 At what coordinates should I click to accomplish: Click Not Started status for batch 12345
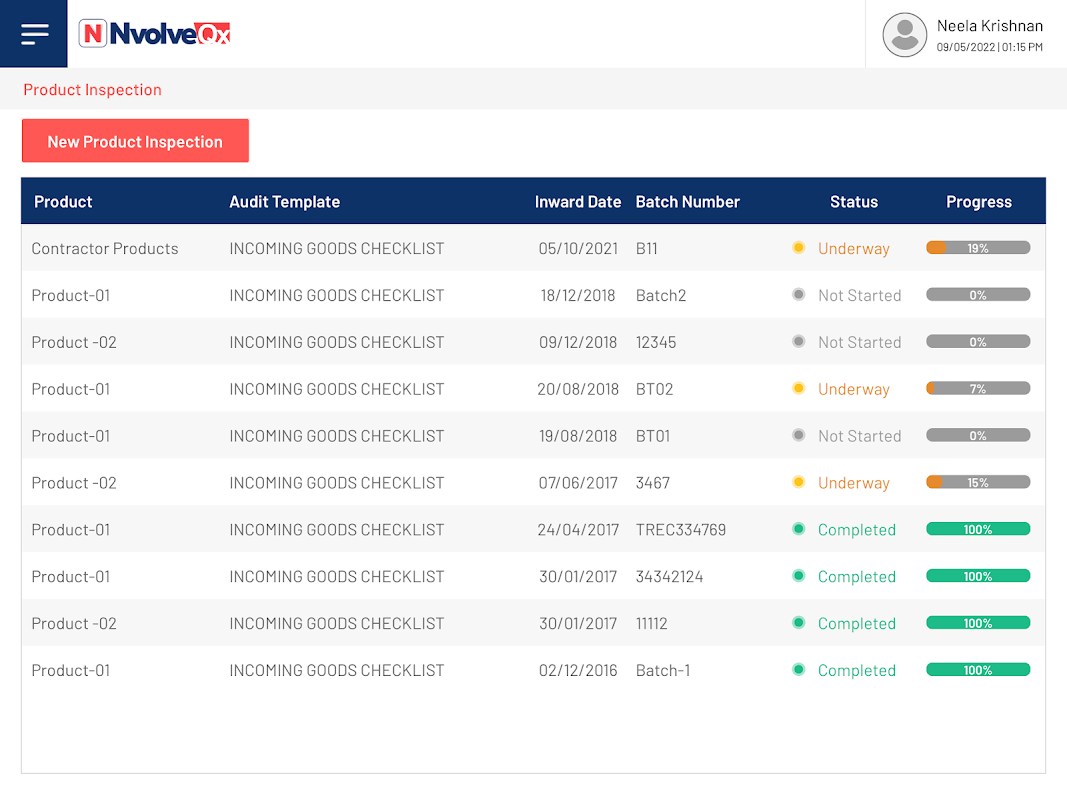point(859,343)
